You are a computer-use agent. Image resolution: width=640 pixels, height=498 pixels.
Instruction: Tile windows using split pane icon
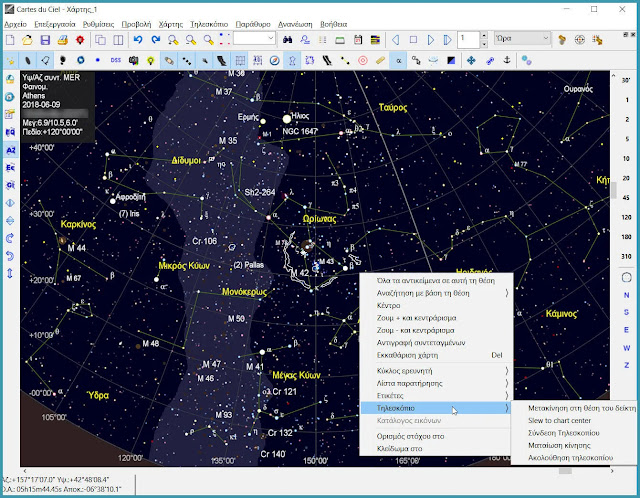[x=118, y=40]
